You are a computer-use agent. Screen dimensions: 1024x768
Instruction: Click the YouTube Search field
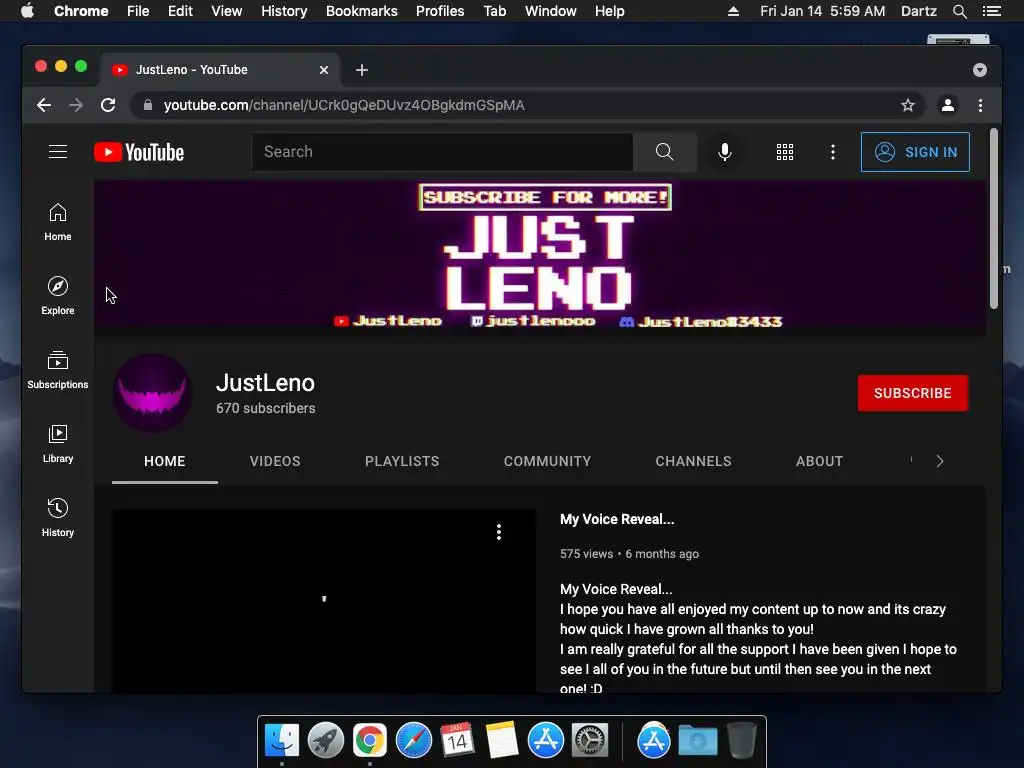click(x=442, y=152)
